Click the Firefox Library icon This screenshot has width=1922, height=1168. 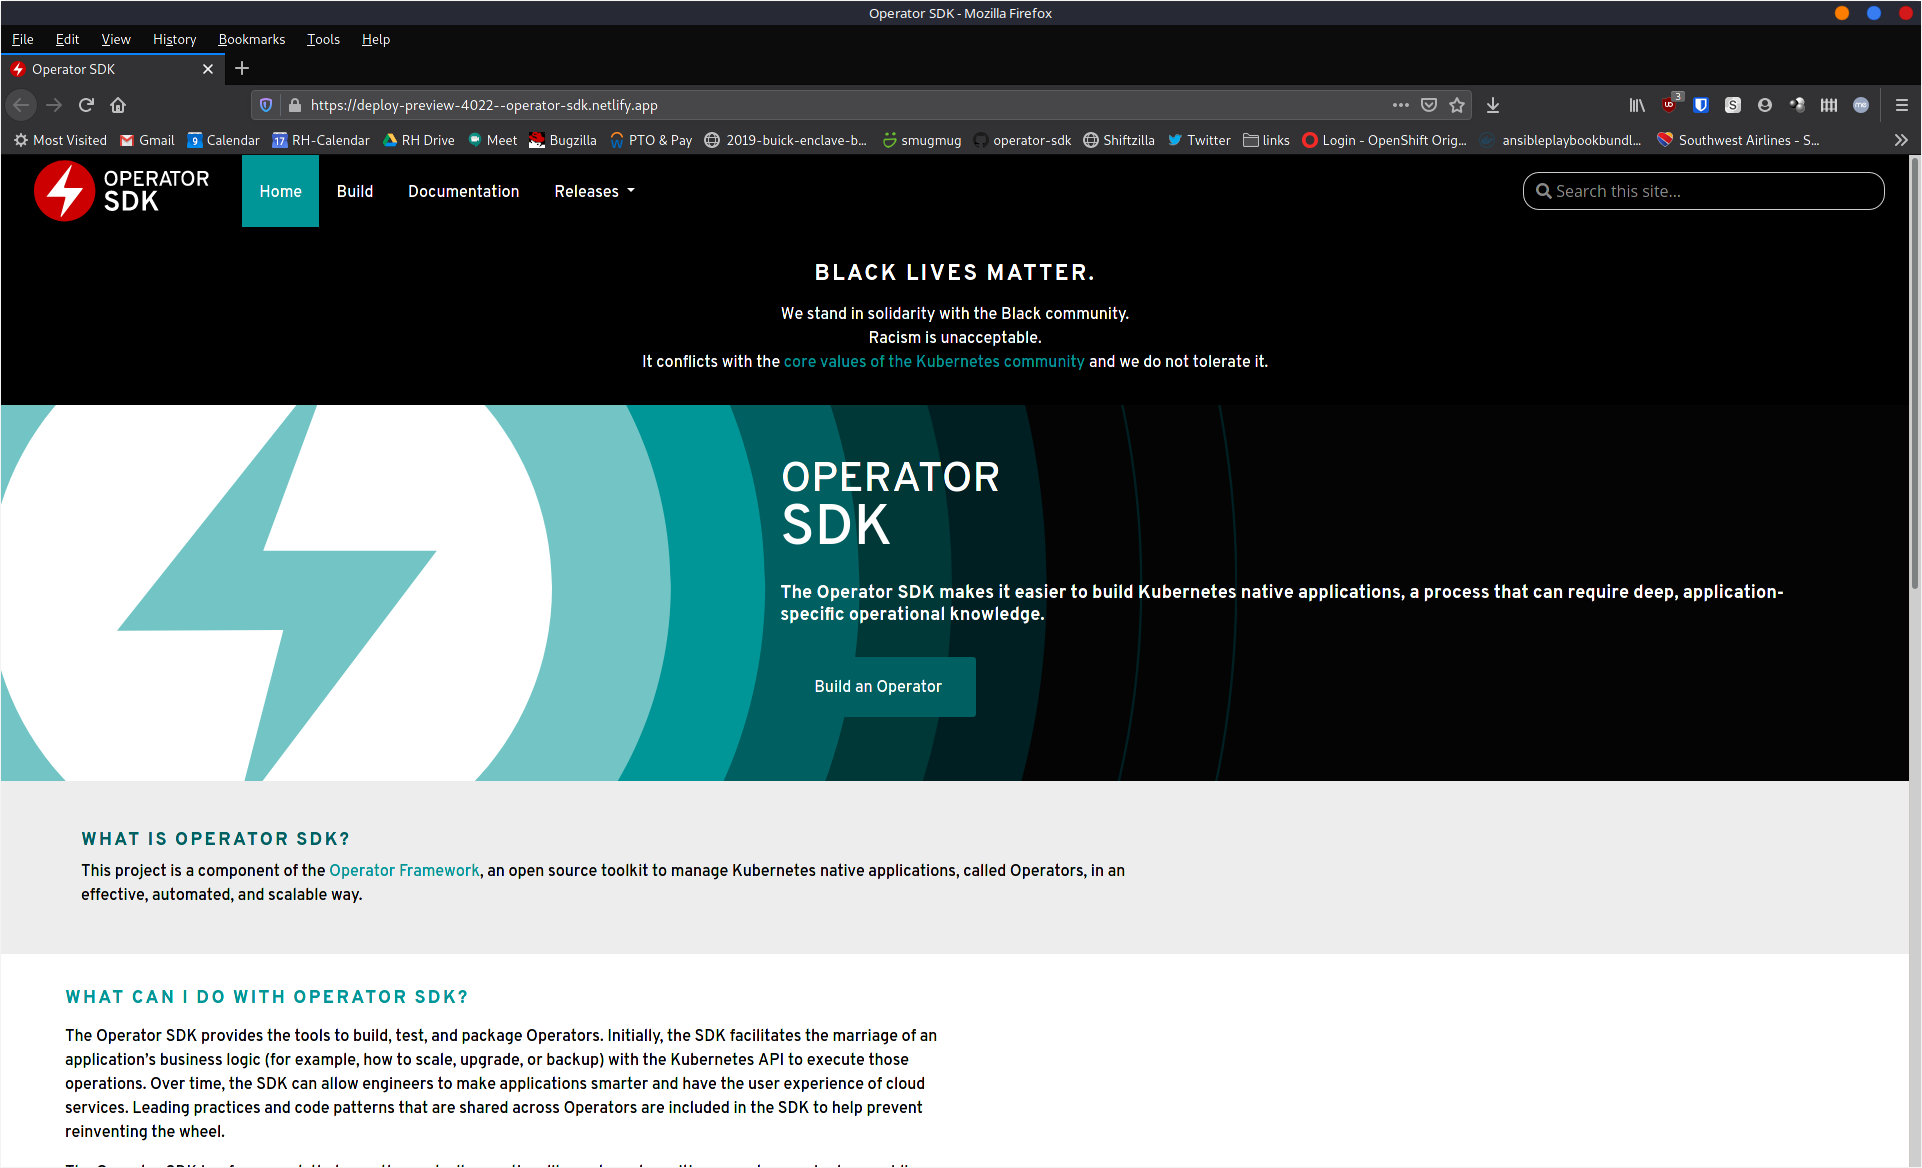[x=1637, y=105]
